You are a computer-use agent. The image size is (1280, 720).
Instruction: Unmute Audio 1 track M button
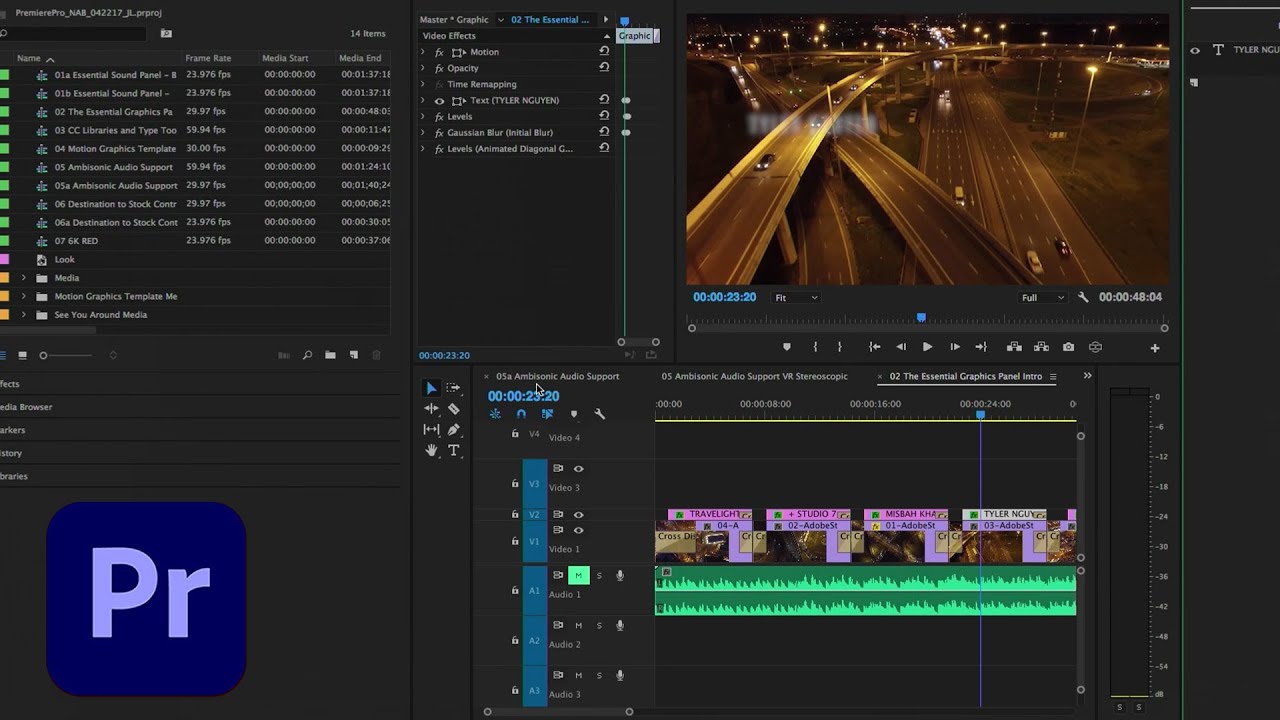[578, 575]
